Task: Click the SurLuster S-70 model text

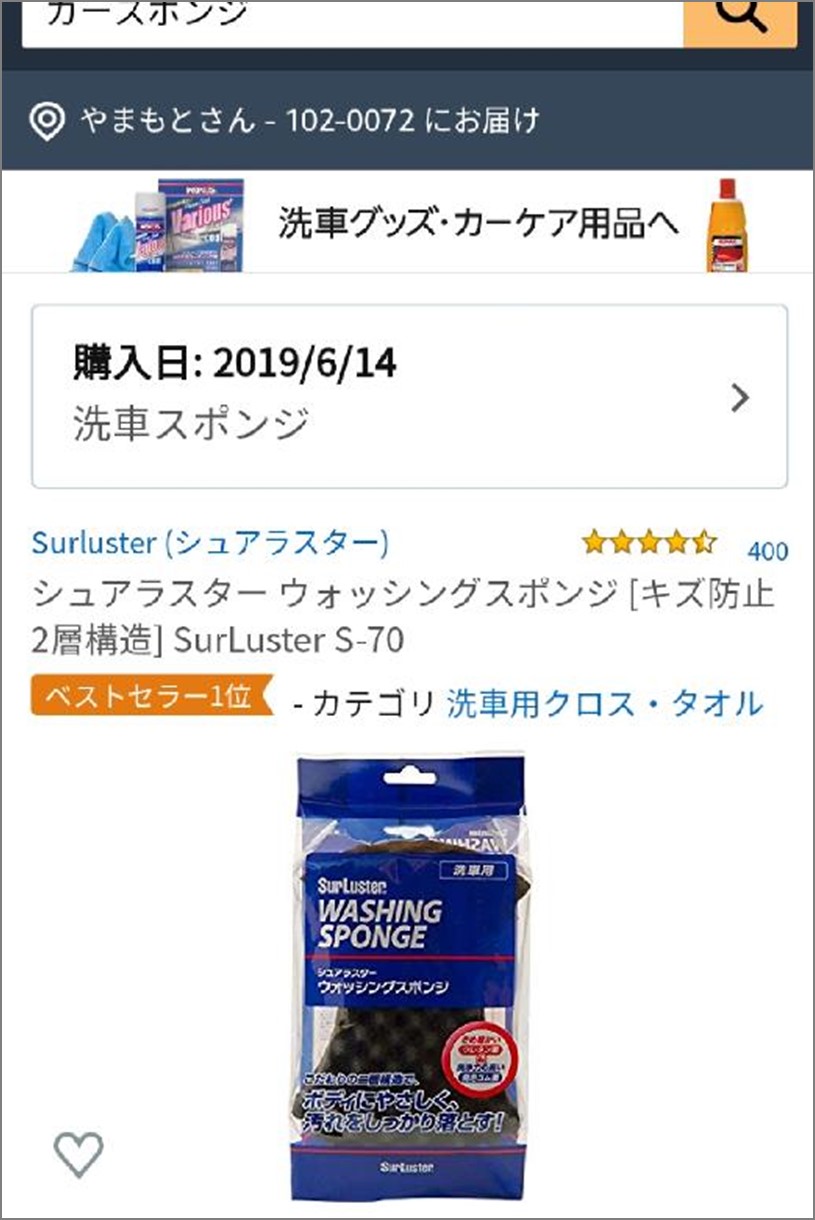Action: [x=289, y=640]
